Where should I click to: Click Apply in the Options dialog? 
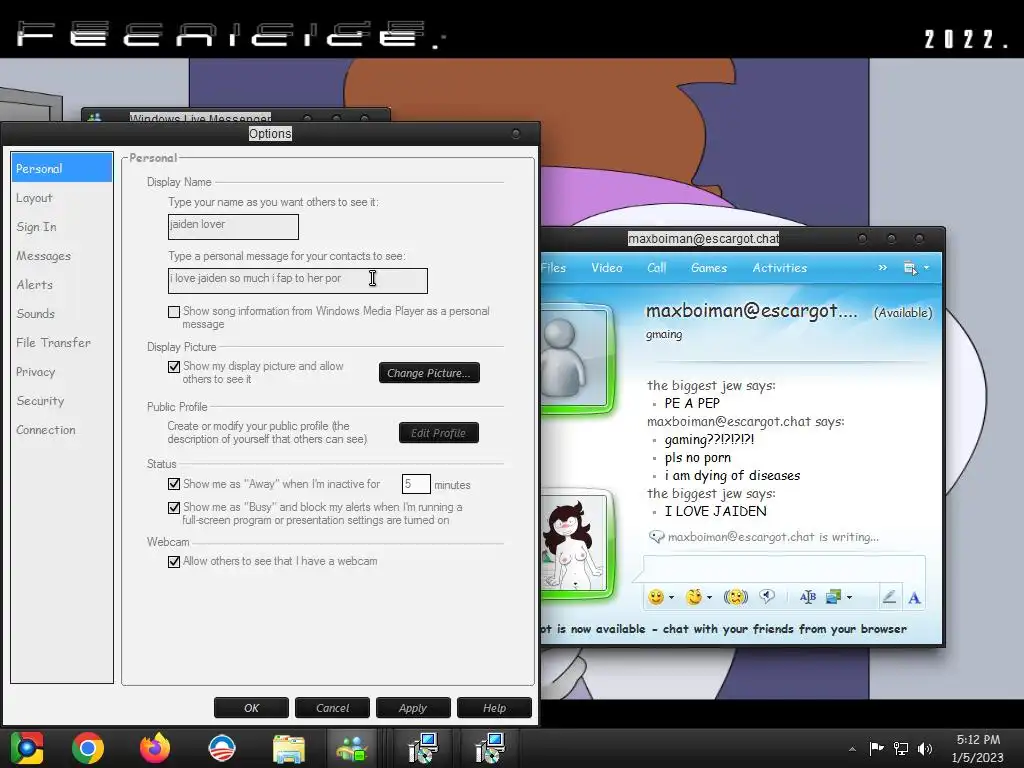pyautogui.click(x=413, y=708)
